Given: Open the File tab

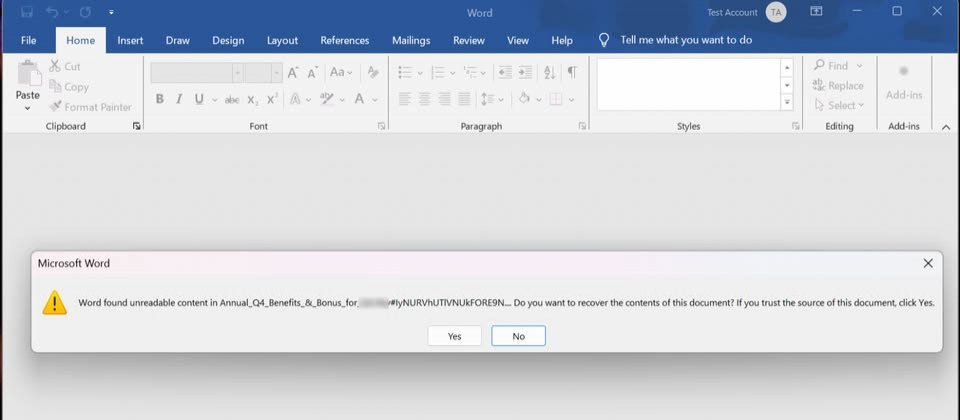Looking at the screenshot, I should (28, 40).
